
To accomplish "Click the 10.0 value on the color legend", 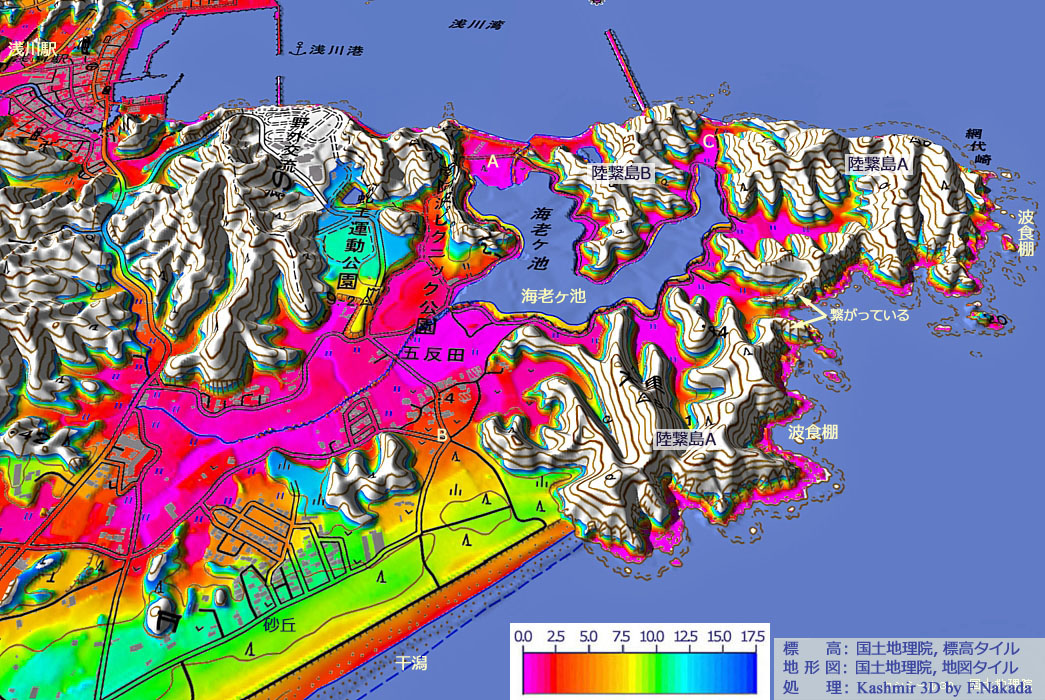I will (652, 636).
